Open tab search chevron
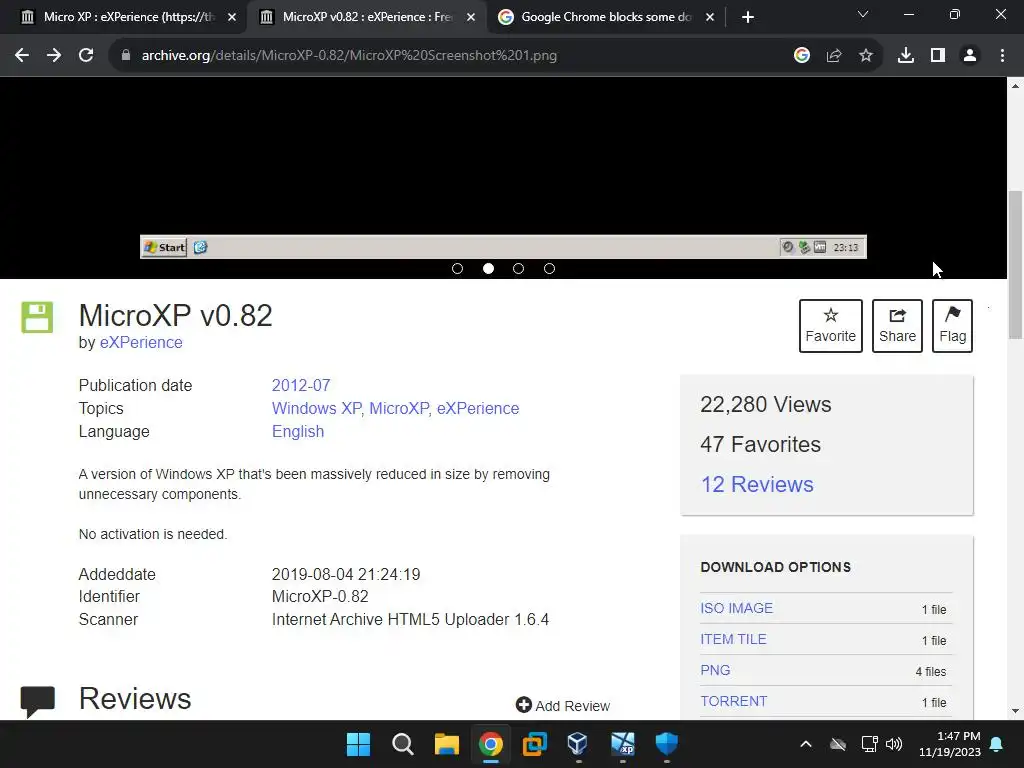 point(863,14)
